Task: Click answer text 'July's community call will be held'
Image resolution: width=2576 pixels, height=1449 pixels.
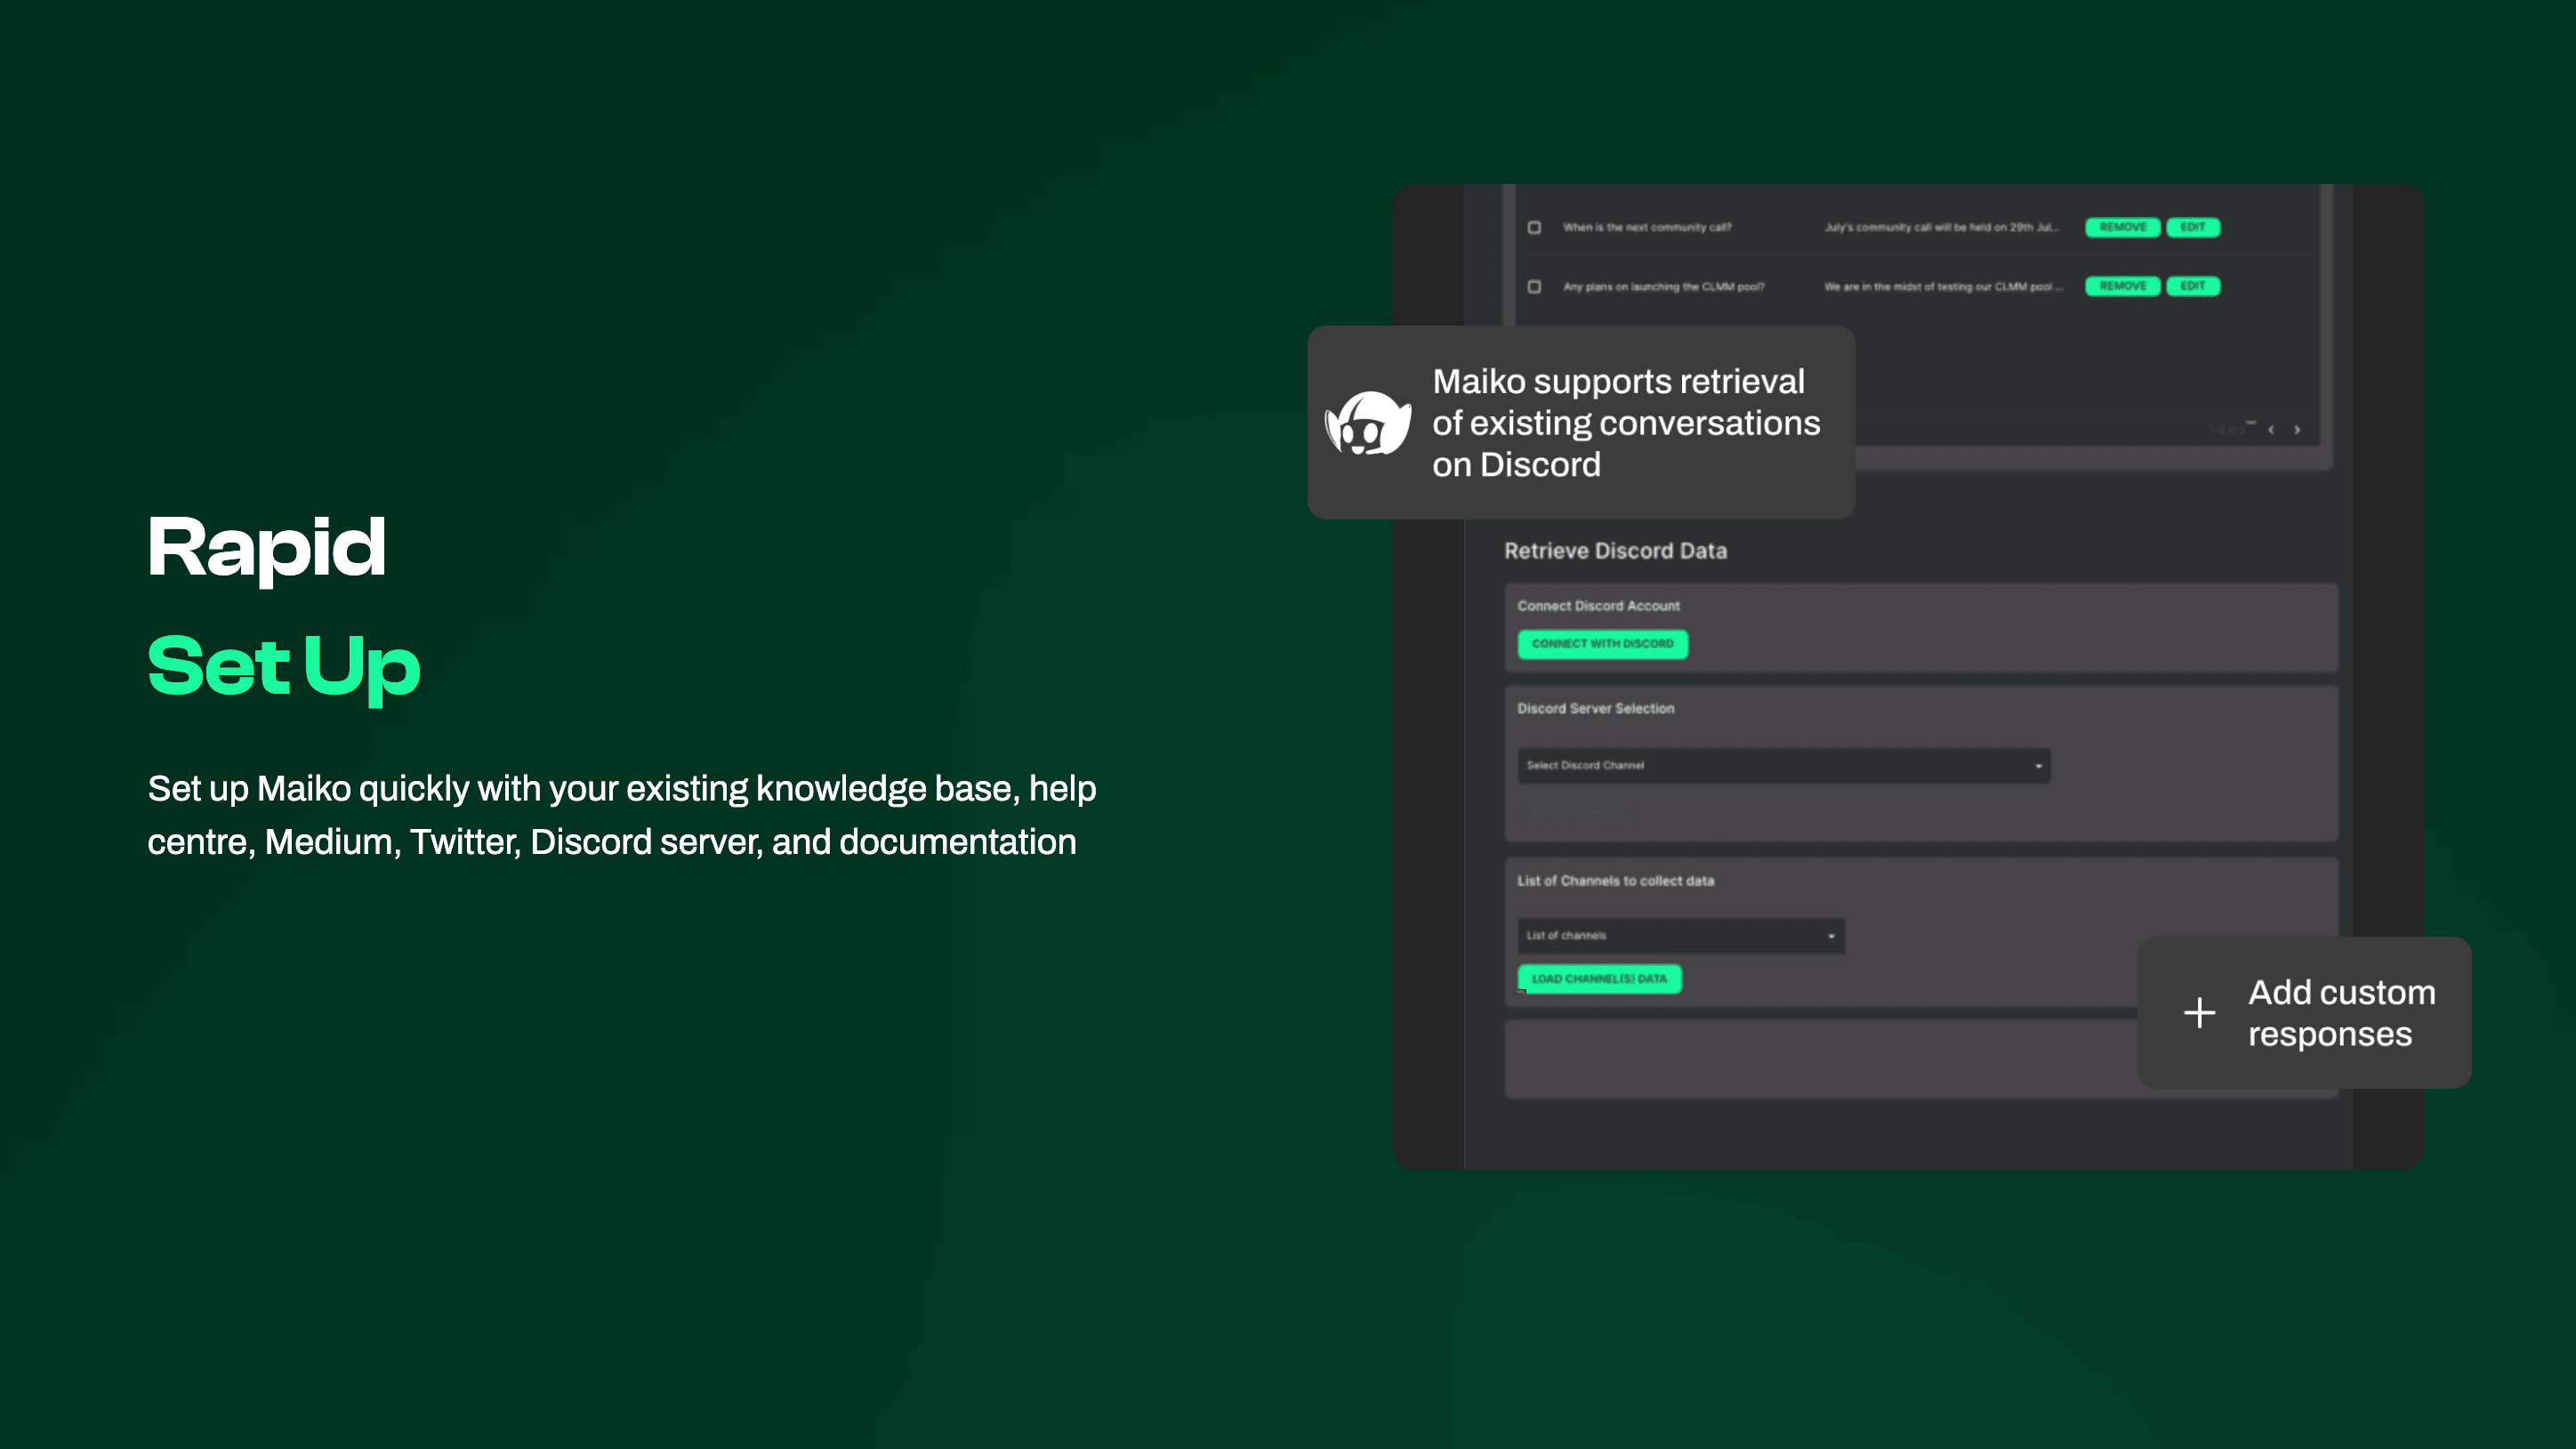Action: click(x=1940, y=227)
